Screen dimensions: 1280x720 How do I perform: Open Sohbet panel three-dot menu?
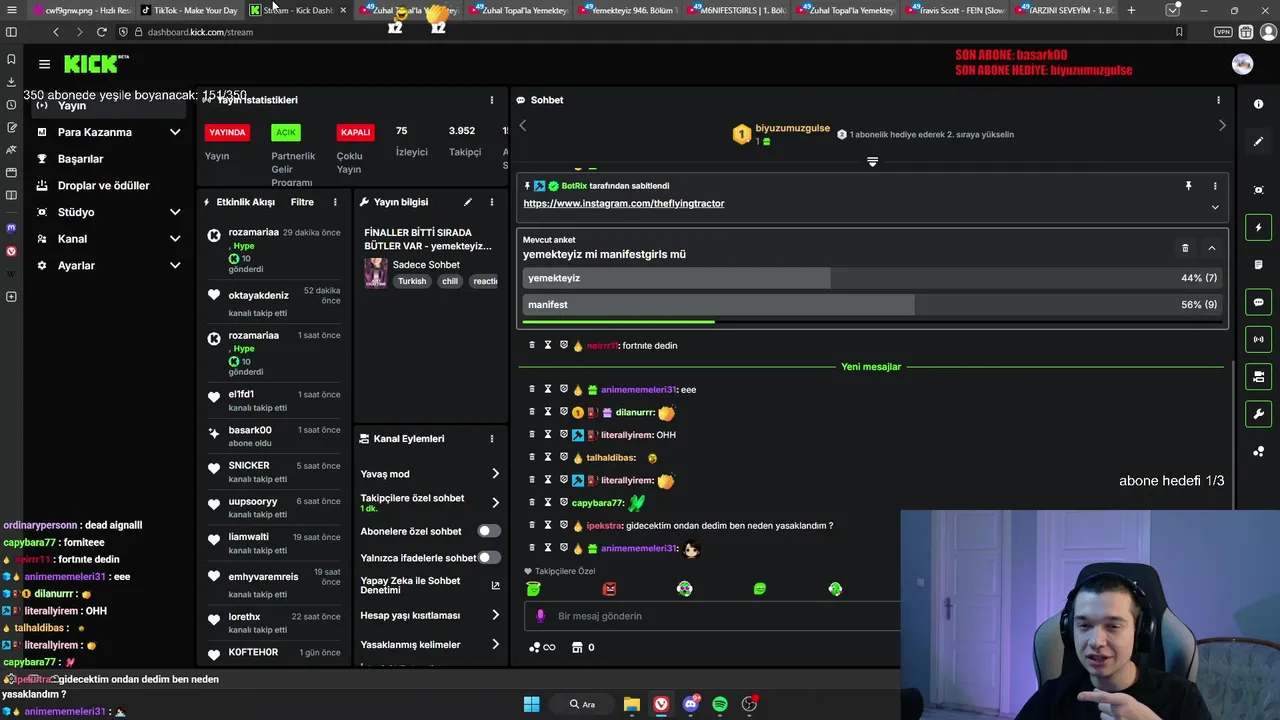(x=1218, y=100)
